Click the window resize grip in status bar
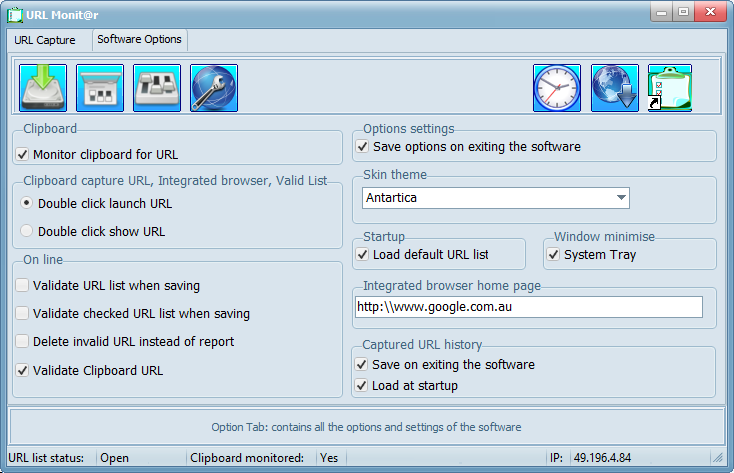The image size is (734, 473). tap(718, 458)
